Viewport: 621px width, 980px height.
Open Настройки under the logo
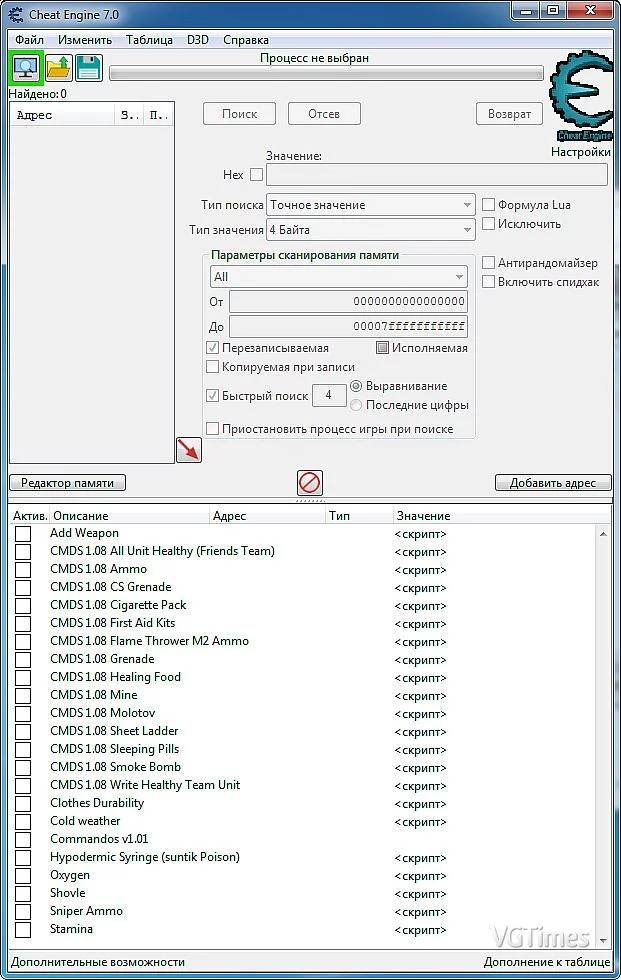pyautogui.click(x=580, y=152)
